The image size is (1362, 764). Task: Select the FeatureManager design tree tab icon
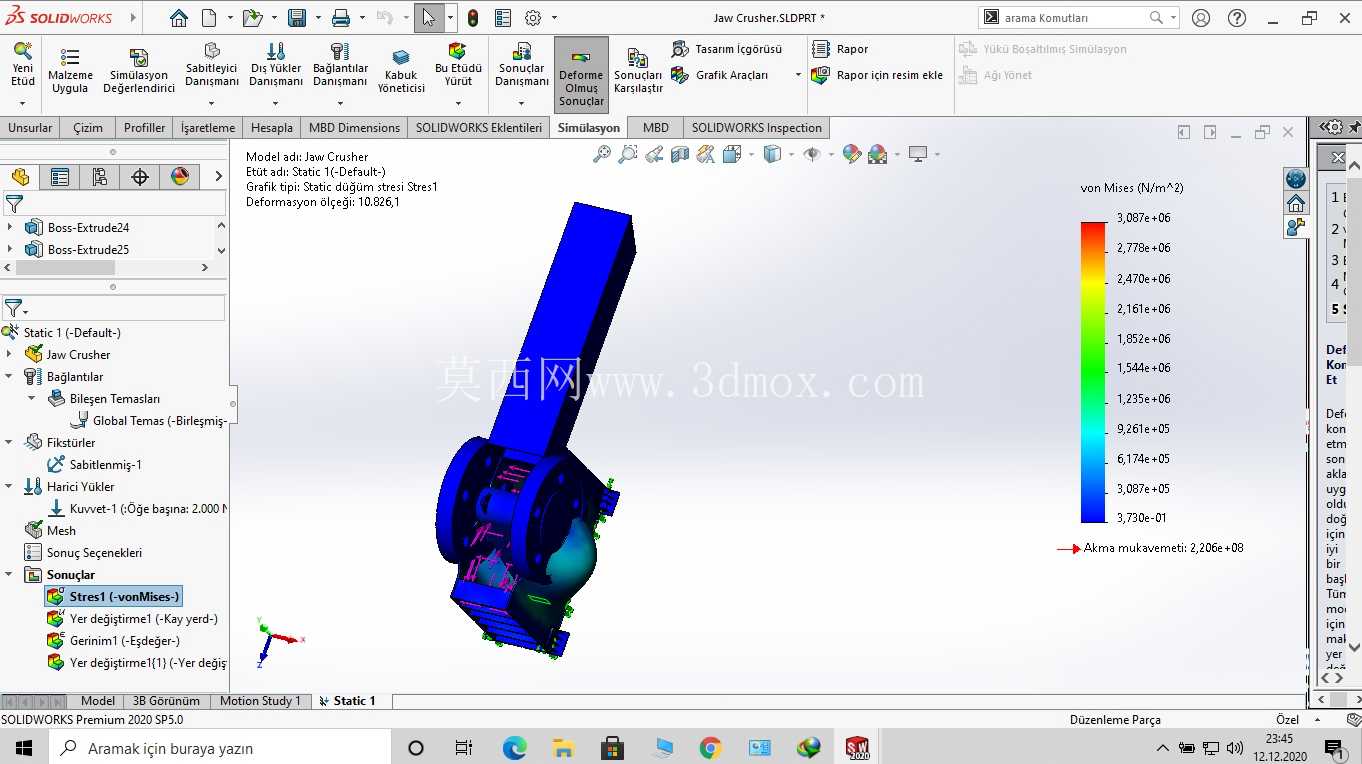20,177
